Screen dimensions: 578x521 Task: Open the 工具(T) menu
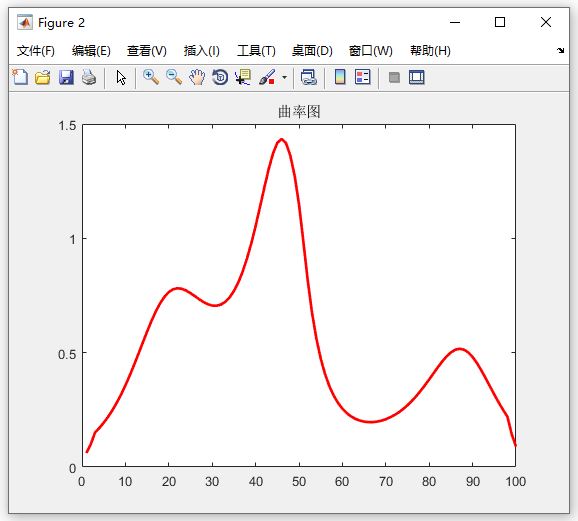coord(256,51)
